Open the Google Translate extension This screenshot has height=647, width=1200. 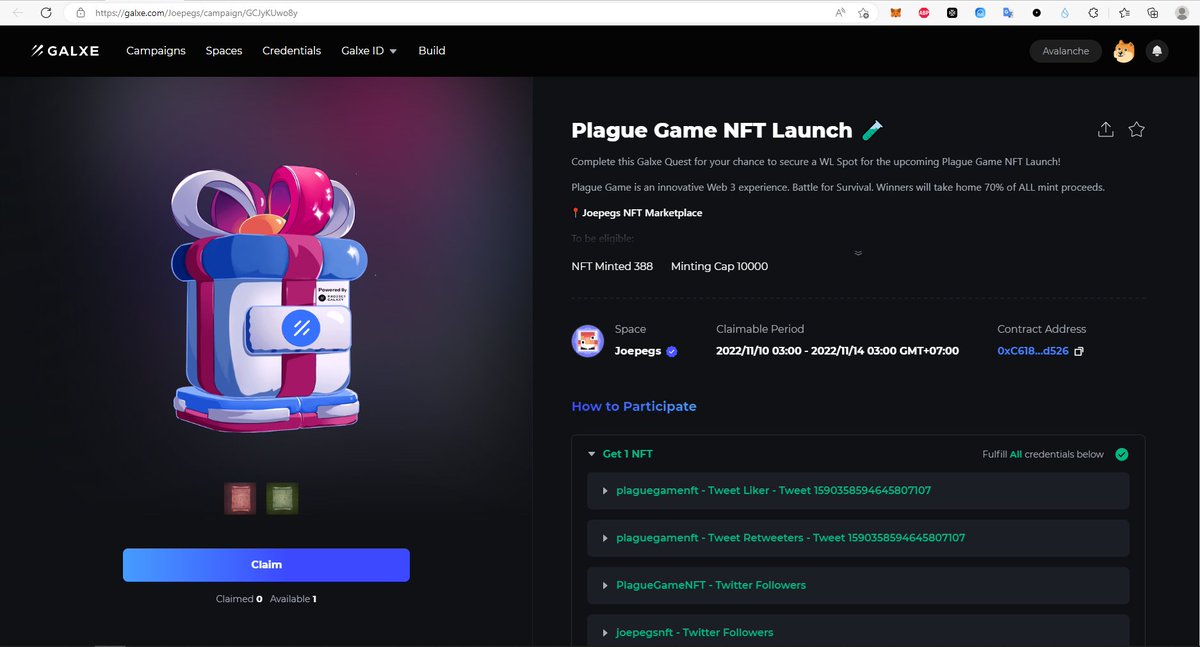point(1008,13)
